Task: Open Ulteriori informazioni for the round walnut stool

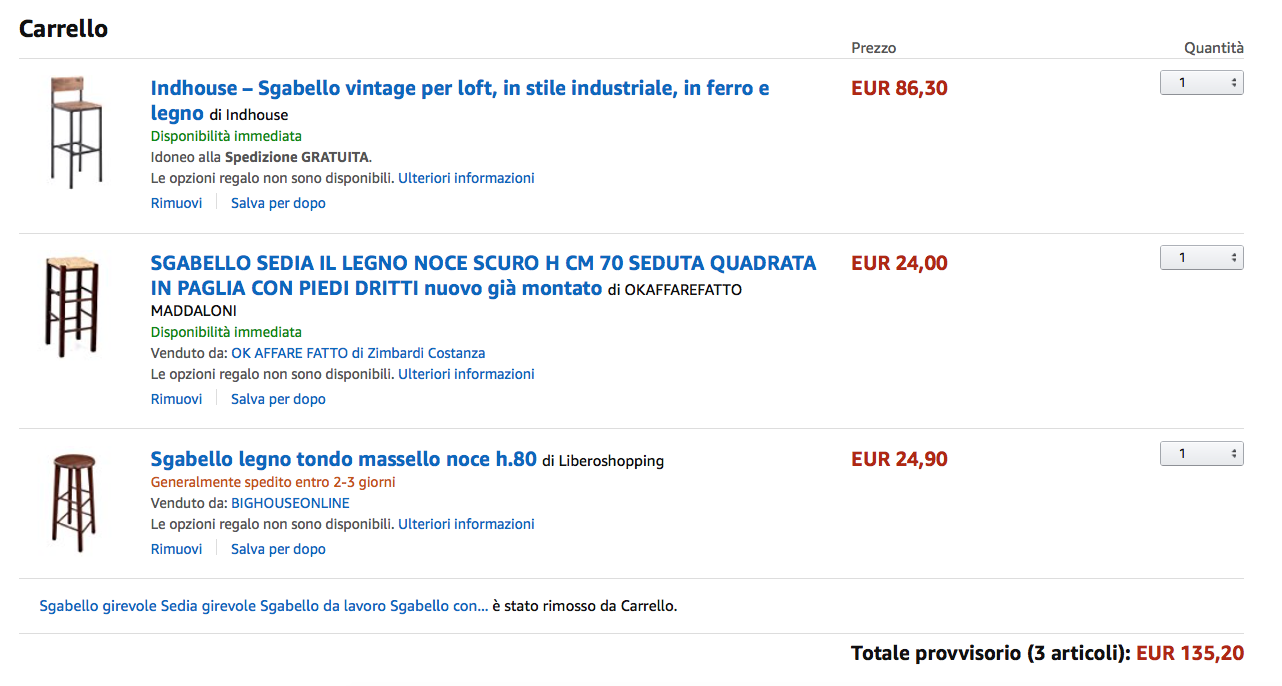Action: coord(466,524)
